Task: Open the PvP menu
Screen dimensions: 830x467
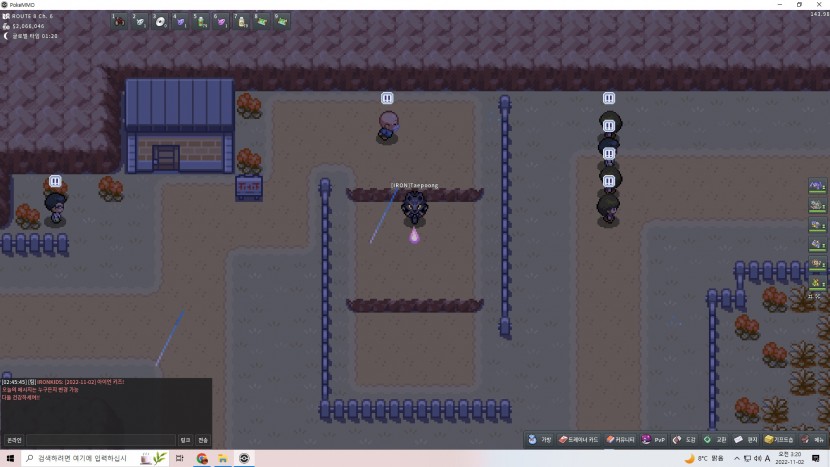Action: [x=654, y=439]
